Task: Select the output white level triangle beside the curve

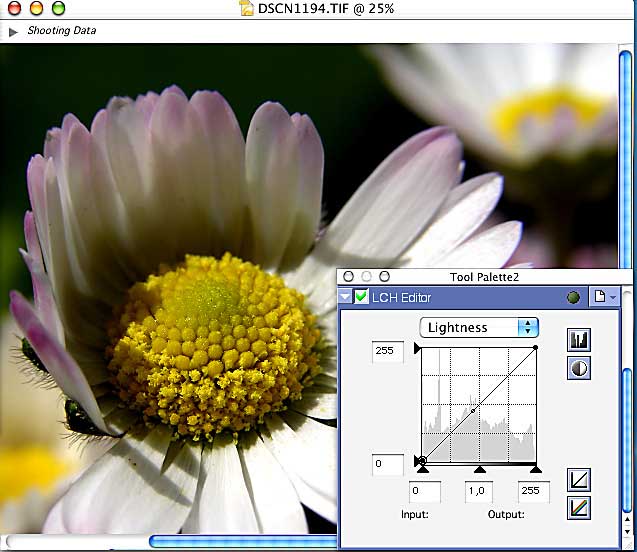Action: point(417,348)
